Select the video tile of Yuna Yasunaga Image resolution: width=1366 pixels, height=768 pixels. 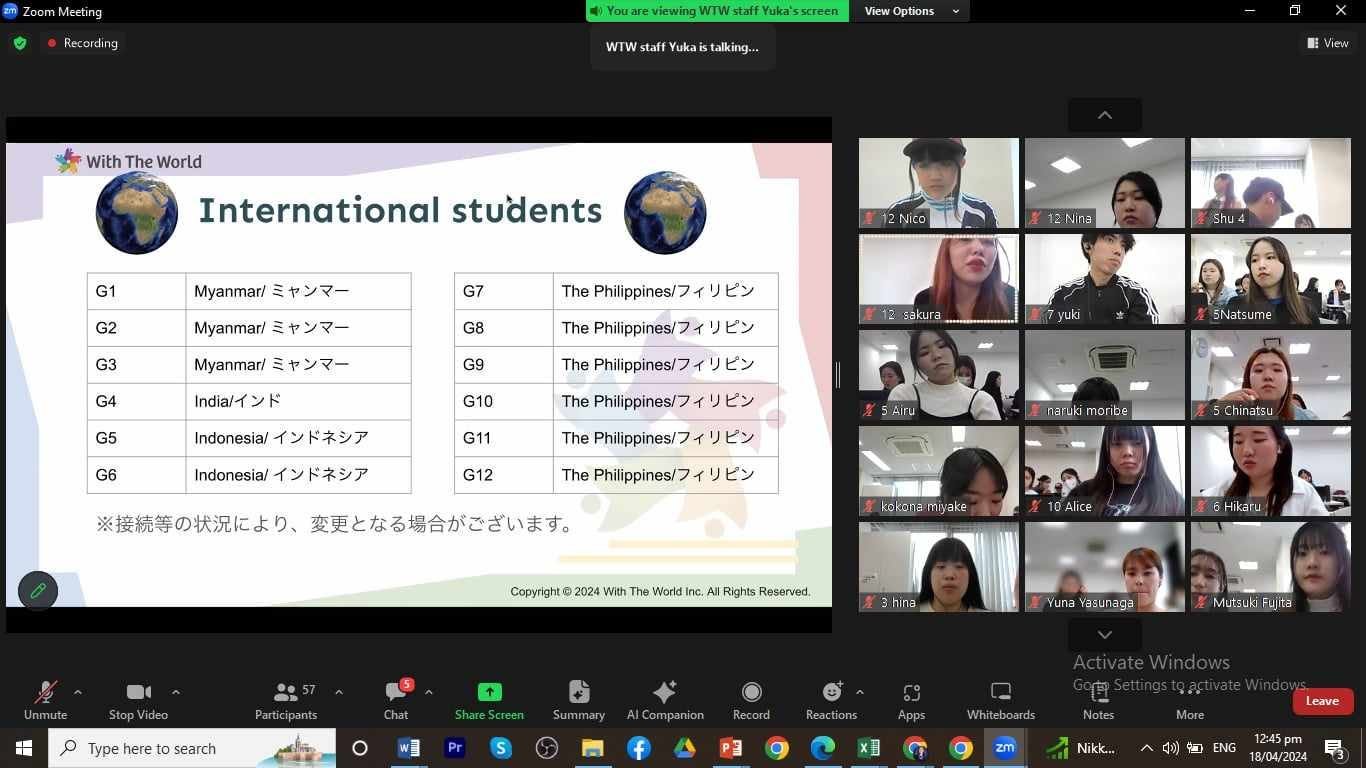tap(1105, 567)
